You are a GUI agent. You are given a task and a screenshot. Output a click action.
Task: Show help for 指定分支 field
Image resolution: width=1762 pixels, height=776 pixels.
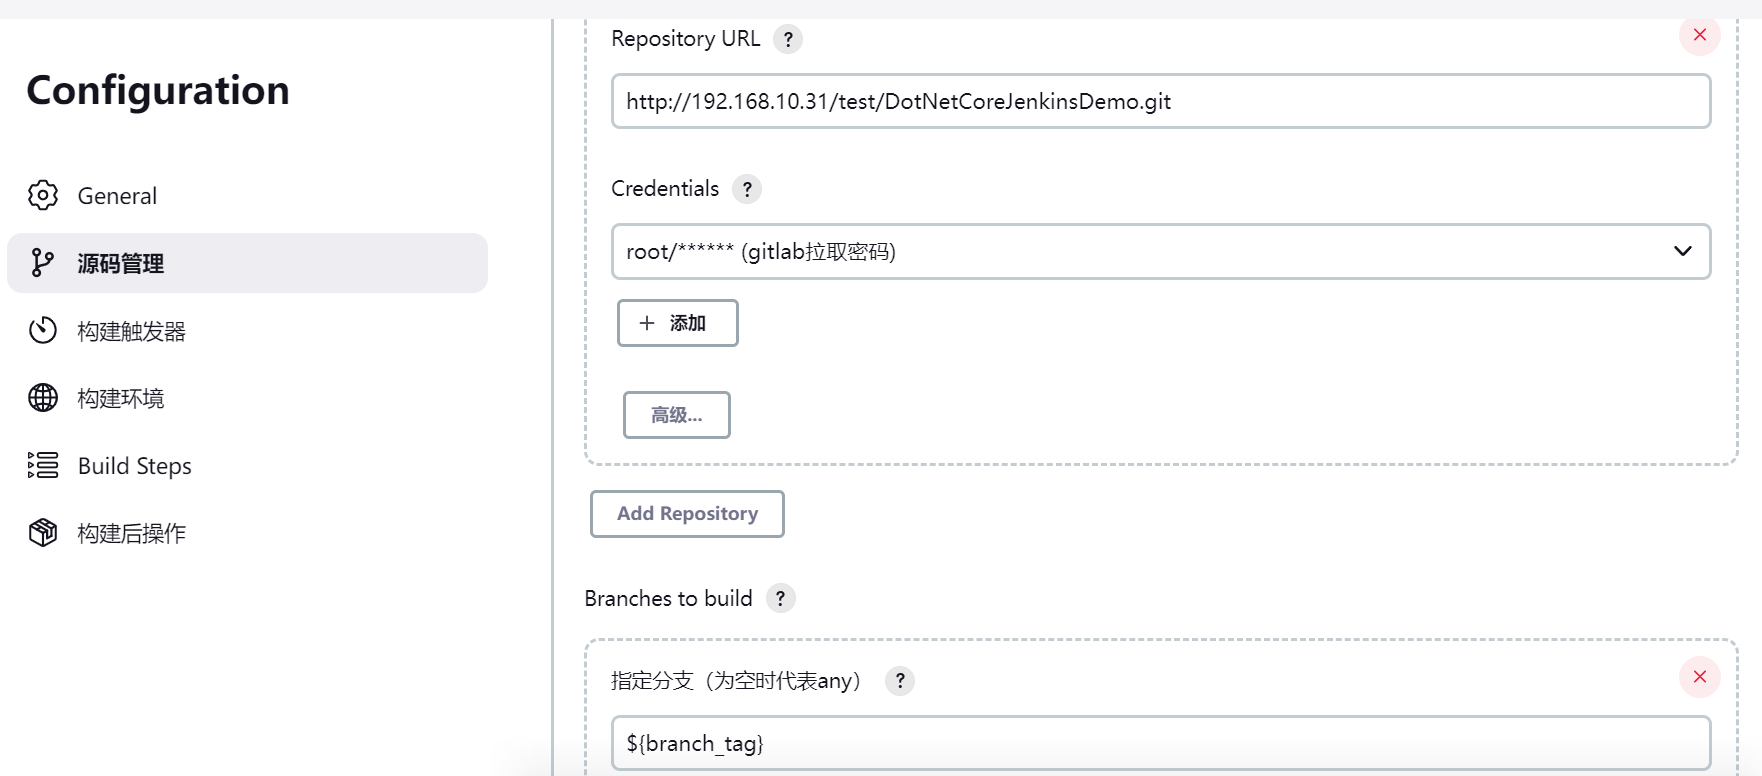pyautogui.click(x=900, y=681)
